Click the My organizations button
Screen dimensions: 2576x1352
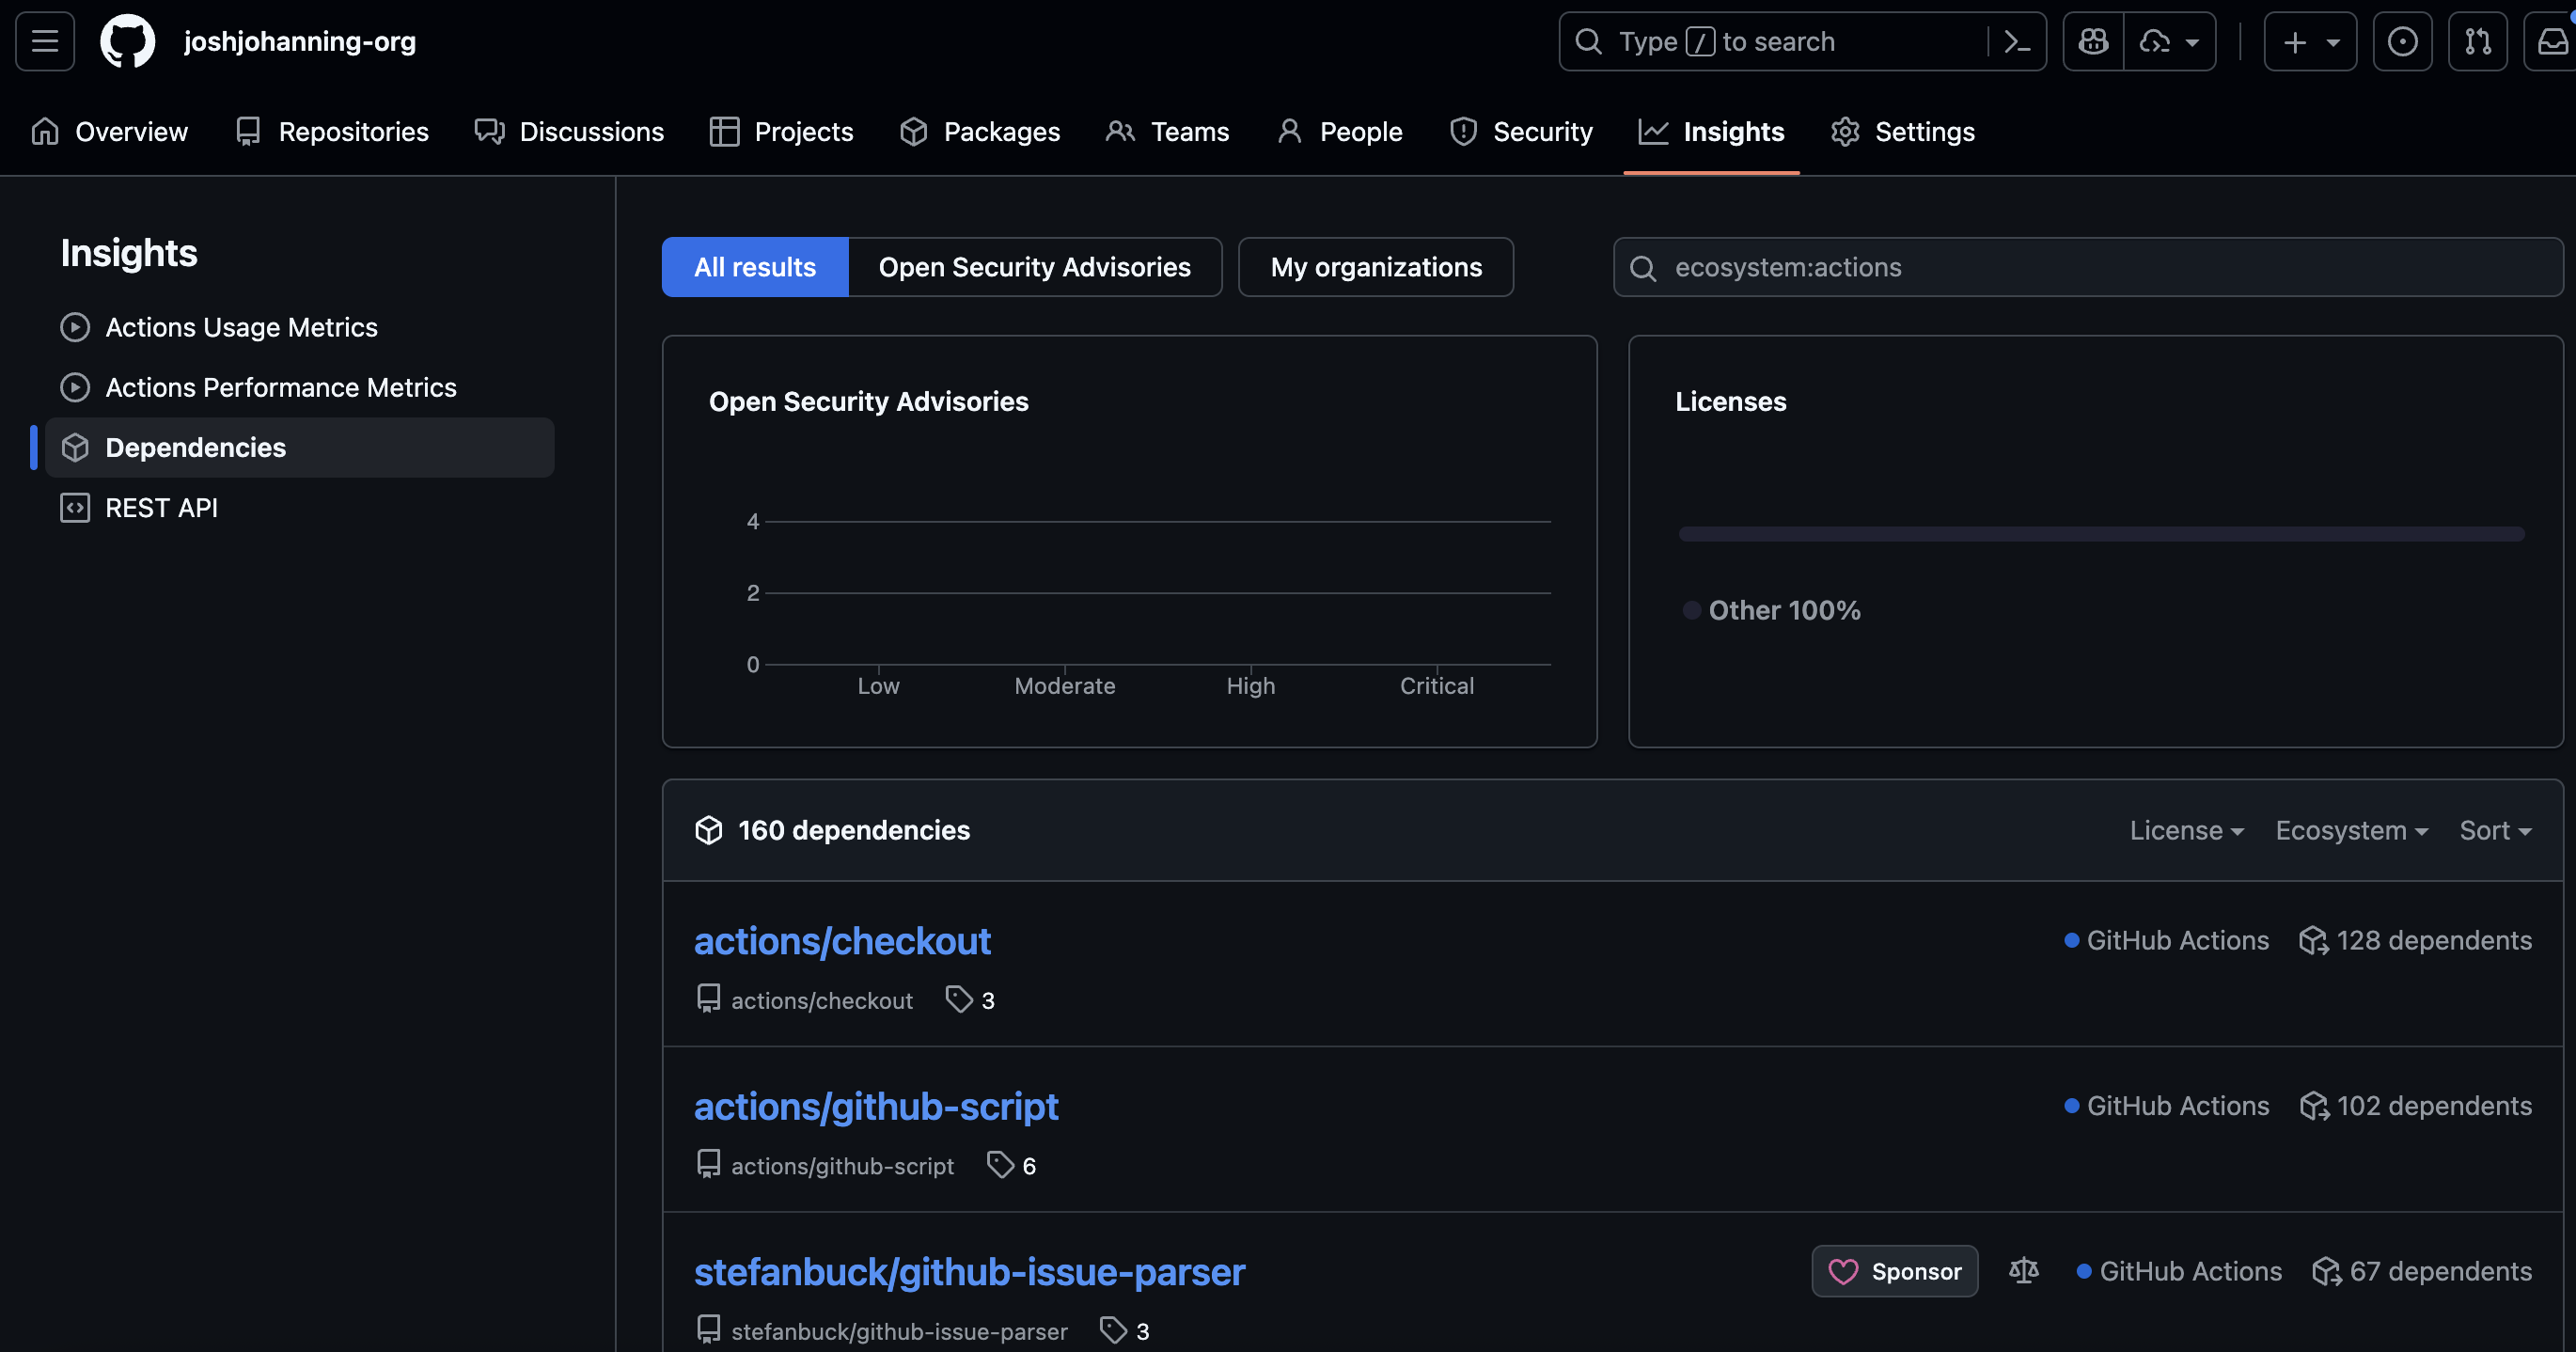point(1376,267)
